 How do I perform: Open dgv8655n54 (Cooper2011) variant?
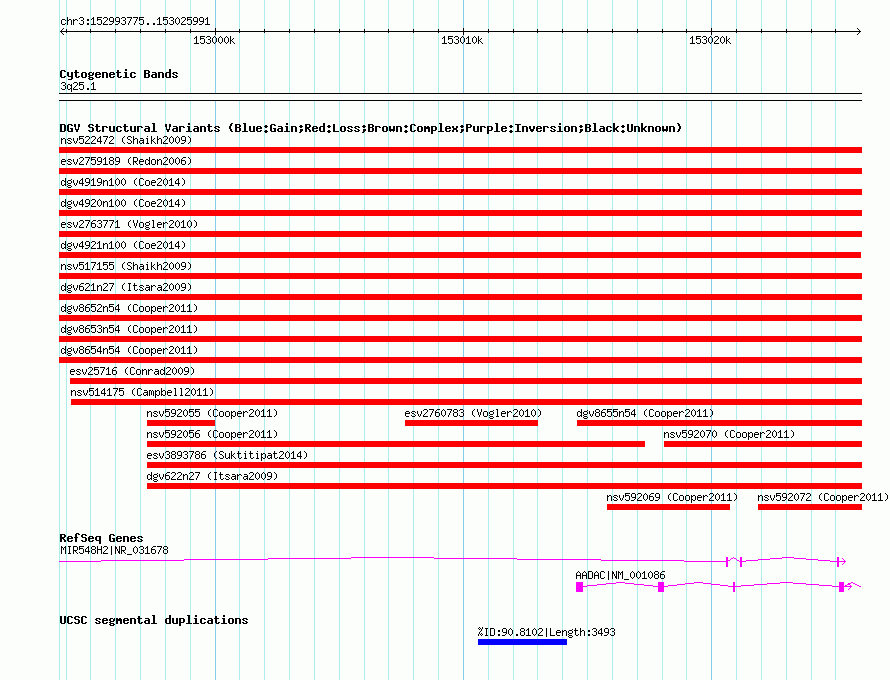pyautogui.click(x=645, y=413)
